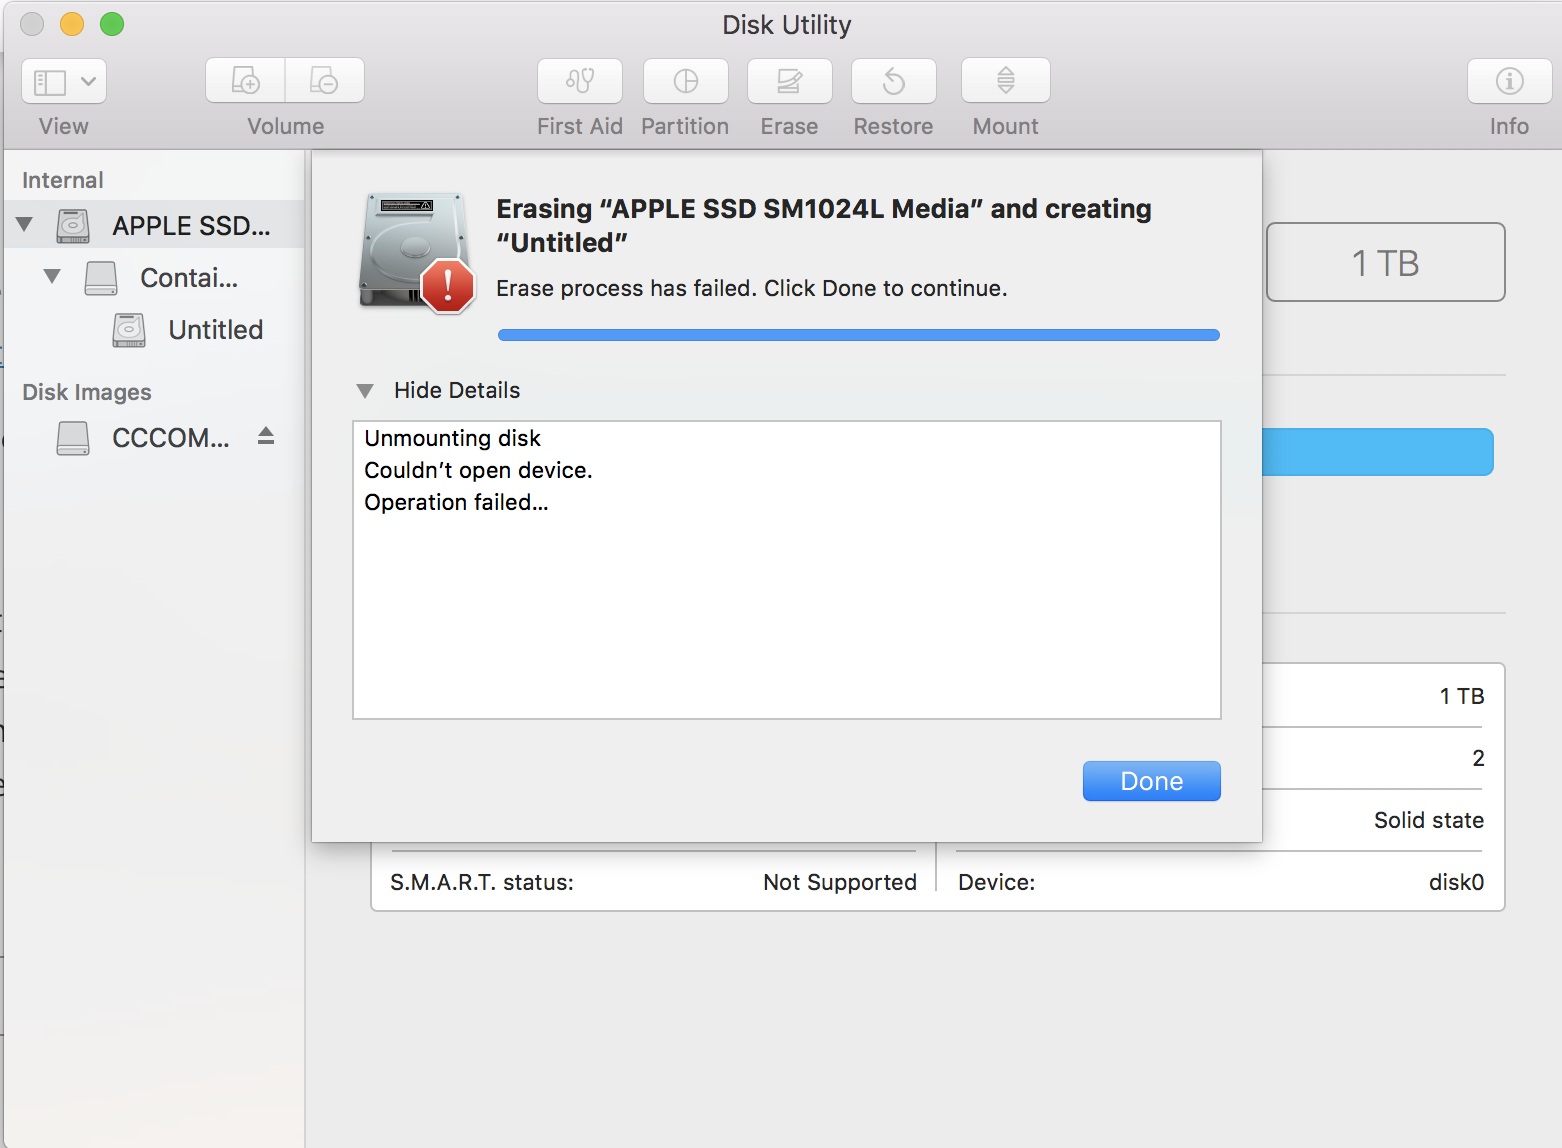Click the Disk Images section header
Viewport: 1562px width, 1148px height.
pos(87,392)
